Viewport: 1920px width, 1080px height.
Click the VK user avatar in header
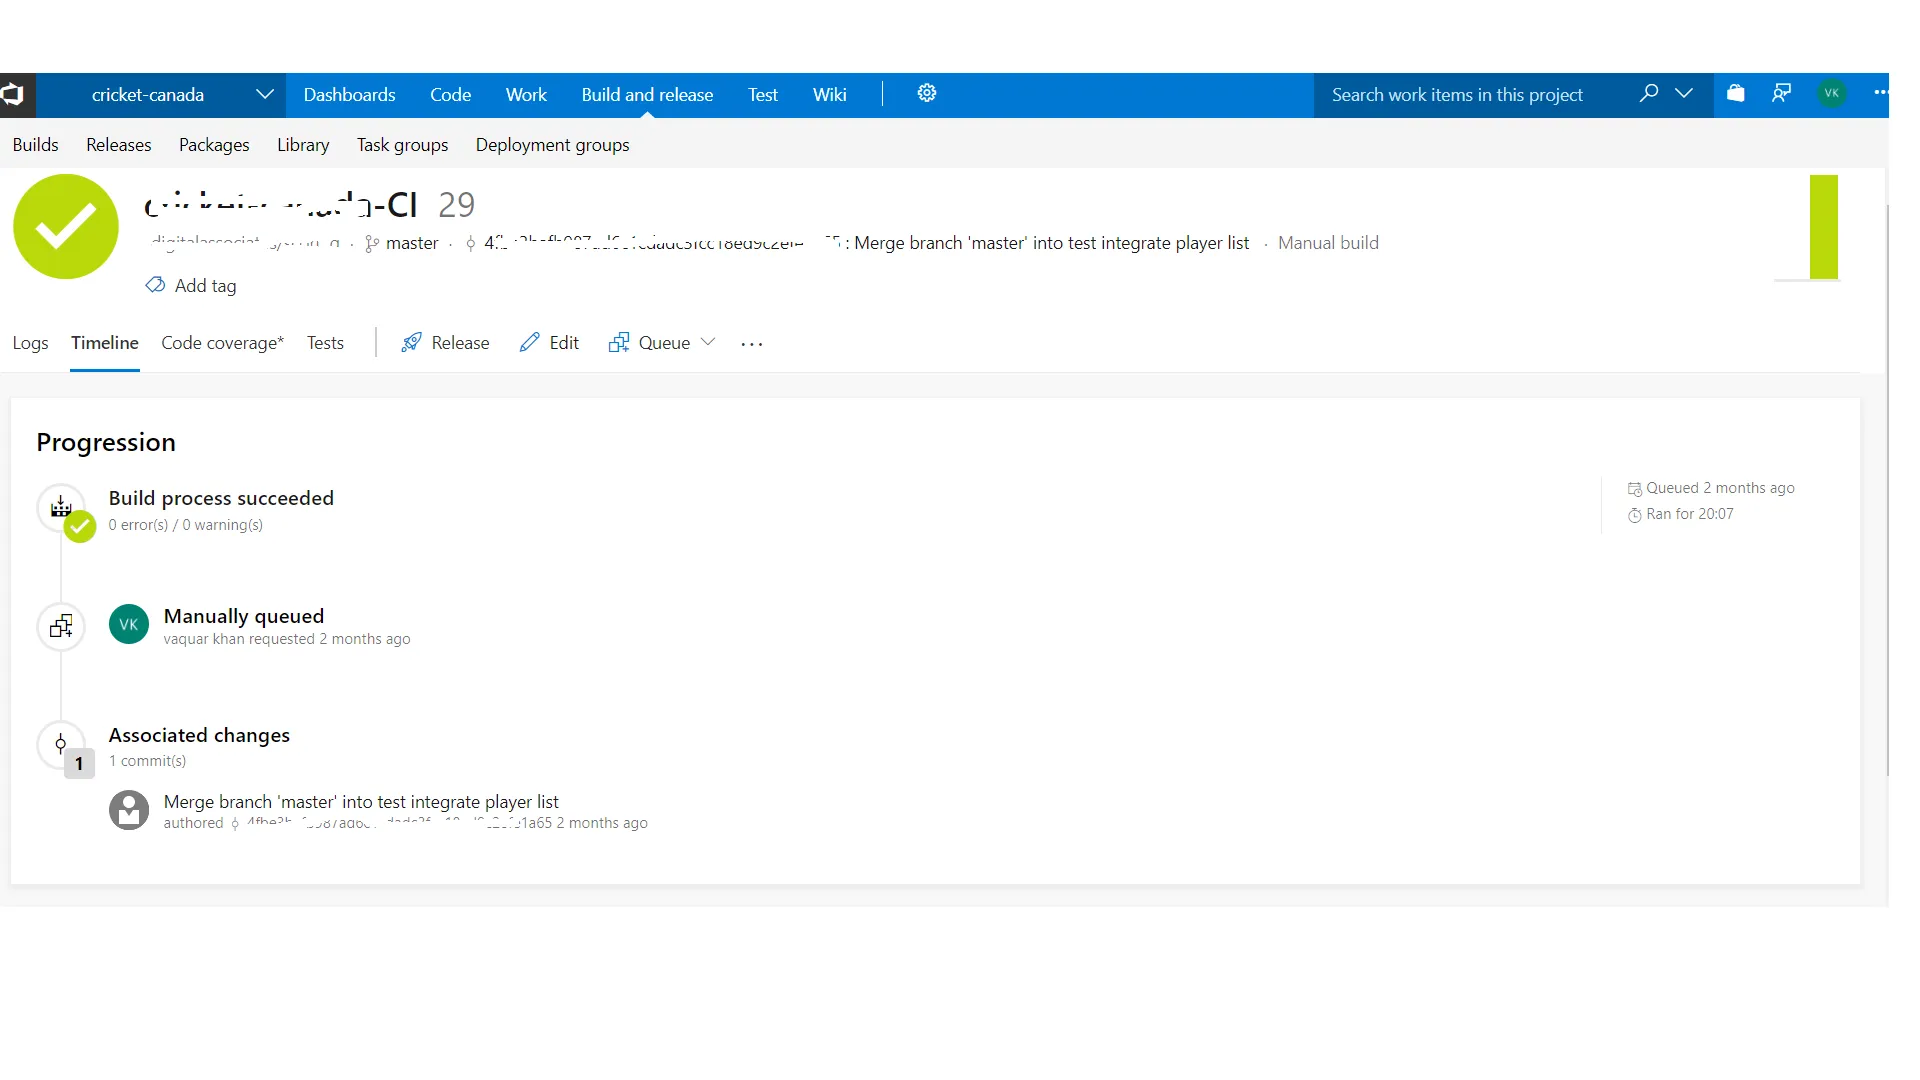pyautogui.click(x=1832, y=94)
